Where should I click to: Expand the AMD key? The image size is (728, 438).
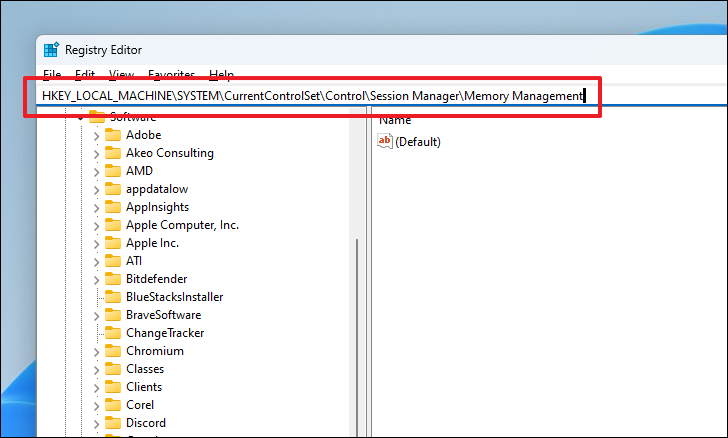(x=96, y=172)
